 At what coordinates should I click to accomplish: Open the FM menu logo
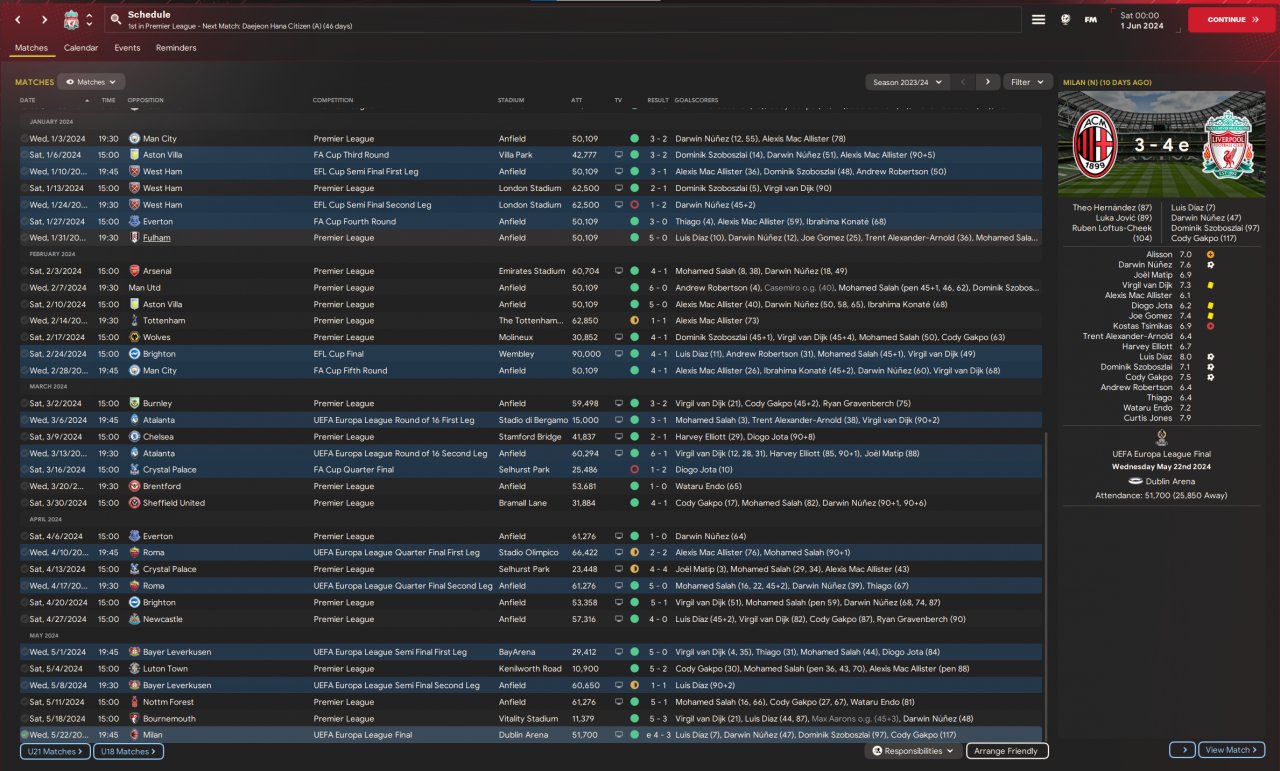pos(1090,19)
